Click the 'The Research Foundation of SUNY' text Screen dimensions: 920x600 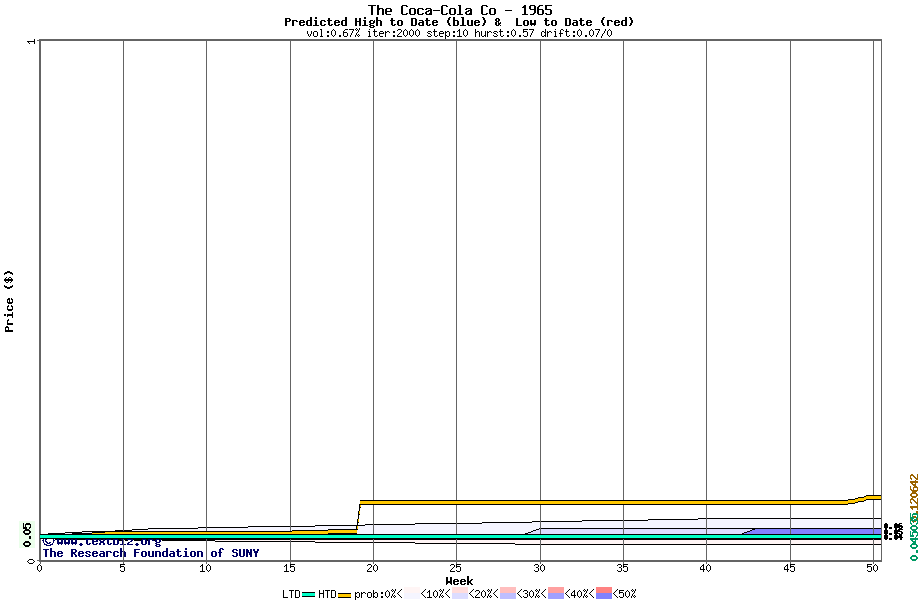coord(151,552)
